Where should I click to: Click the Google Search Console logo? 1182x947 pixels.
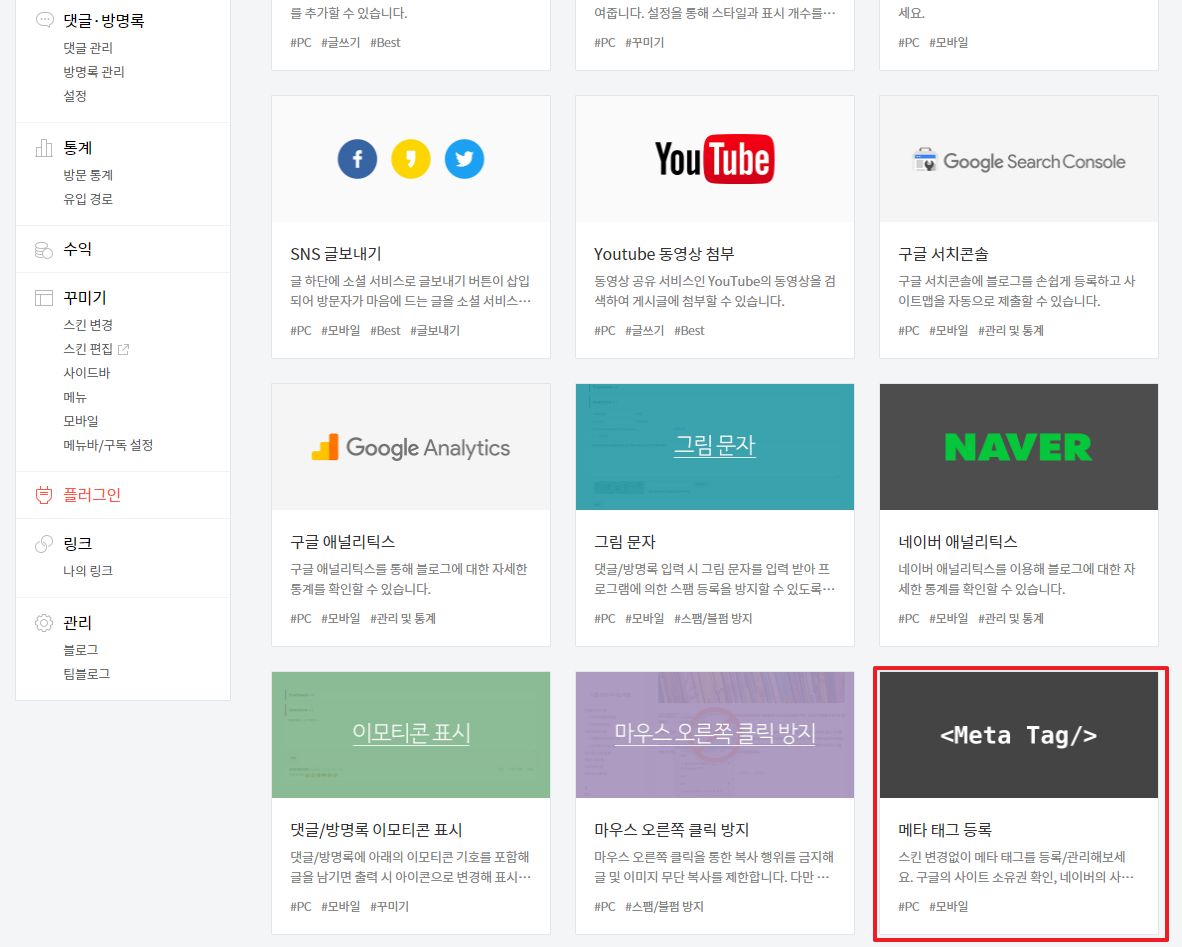1018,161
